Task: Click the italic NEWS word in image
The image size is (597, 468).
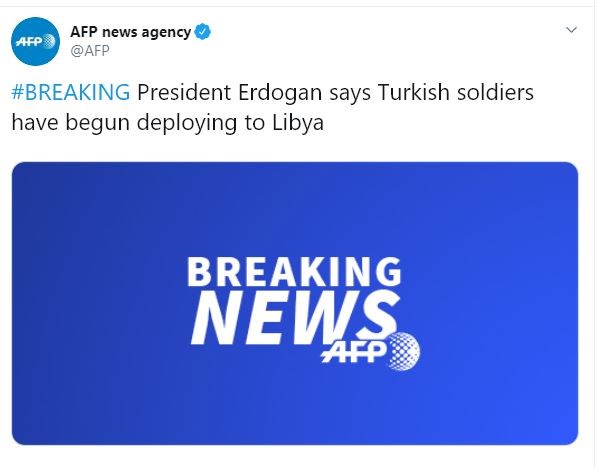Action: [x=295, y=318]
